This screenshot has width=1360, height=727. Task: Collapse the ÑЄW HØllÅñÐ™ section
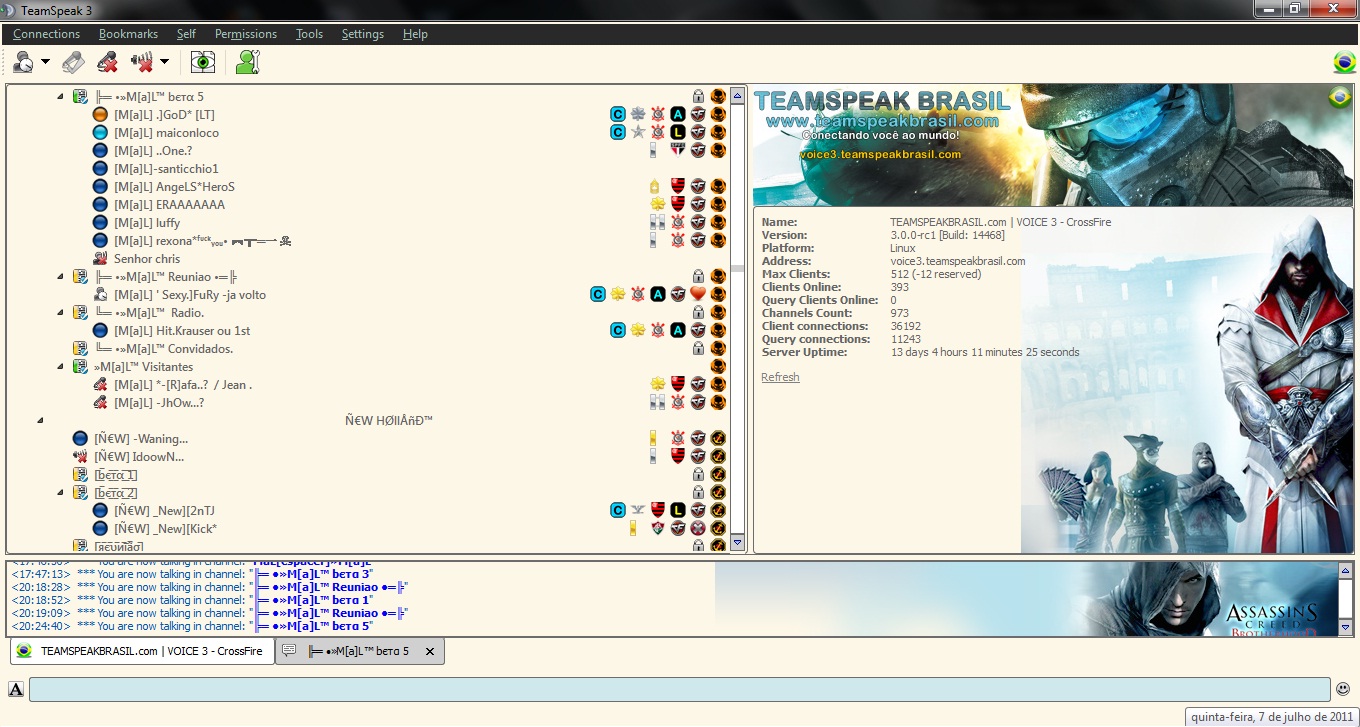[x=40, y=421]
